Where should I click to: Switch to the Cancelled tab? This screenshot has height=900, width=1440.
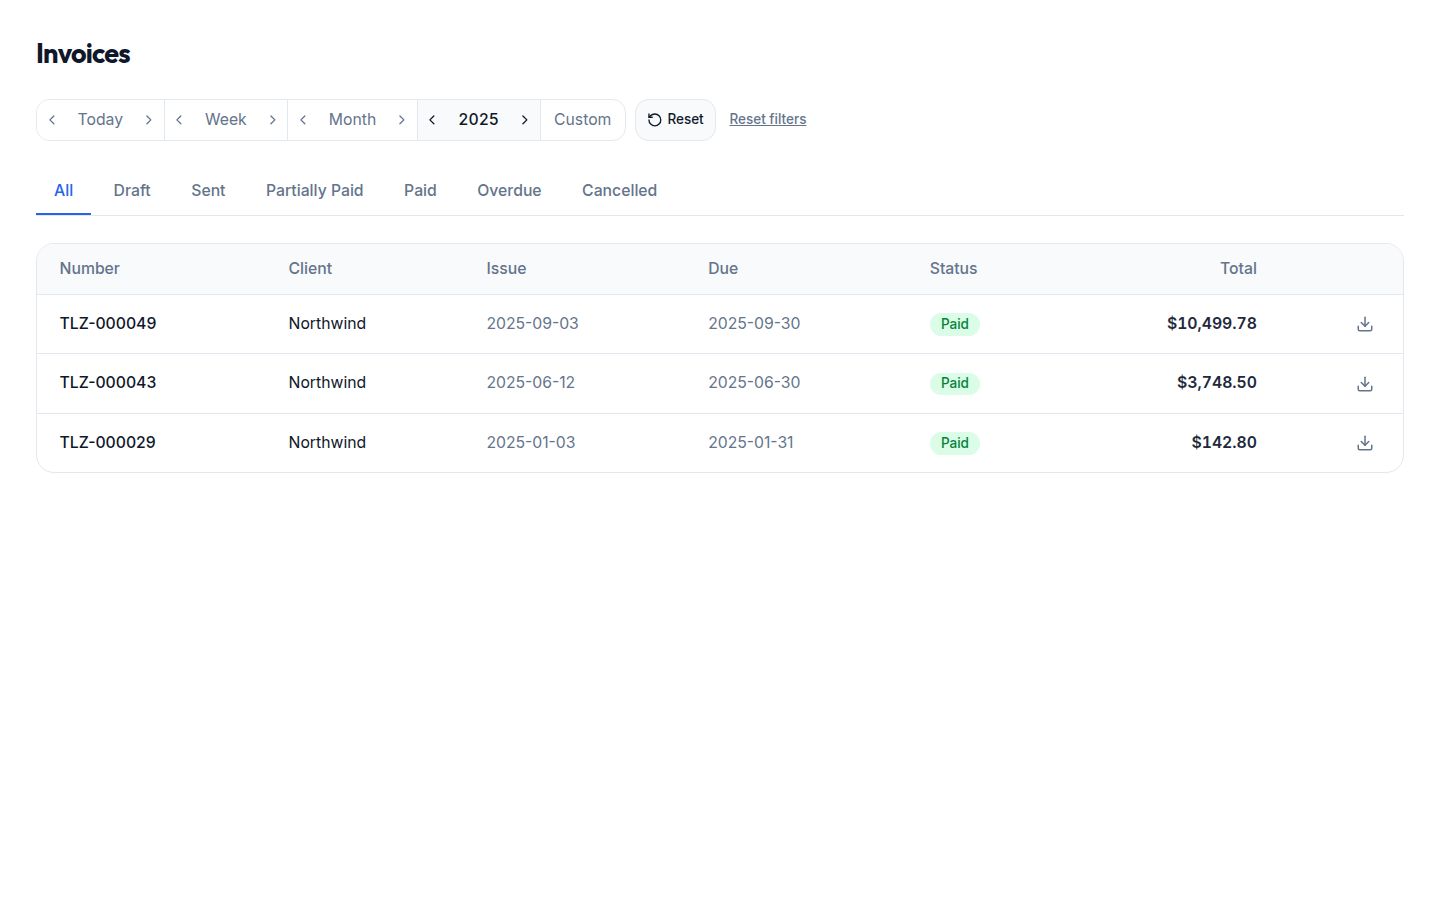click(x=620, y=191)
